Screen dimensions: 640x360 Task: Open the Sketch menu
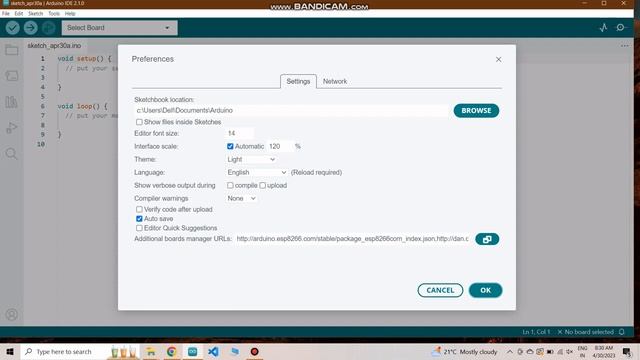(x=36, y=13)
